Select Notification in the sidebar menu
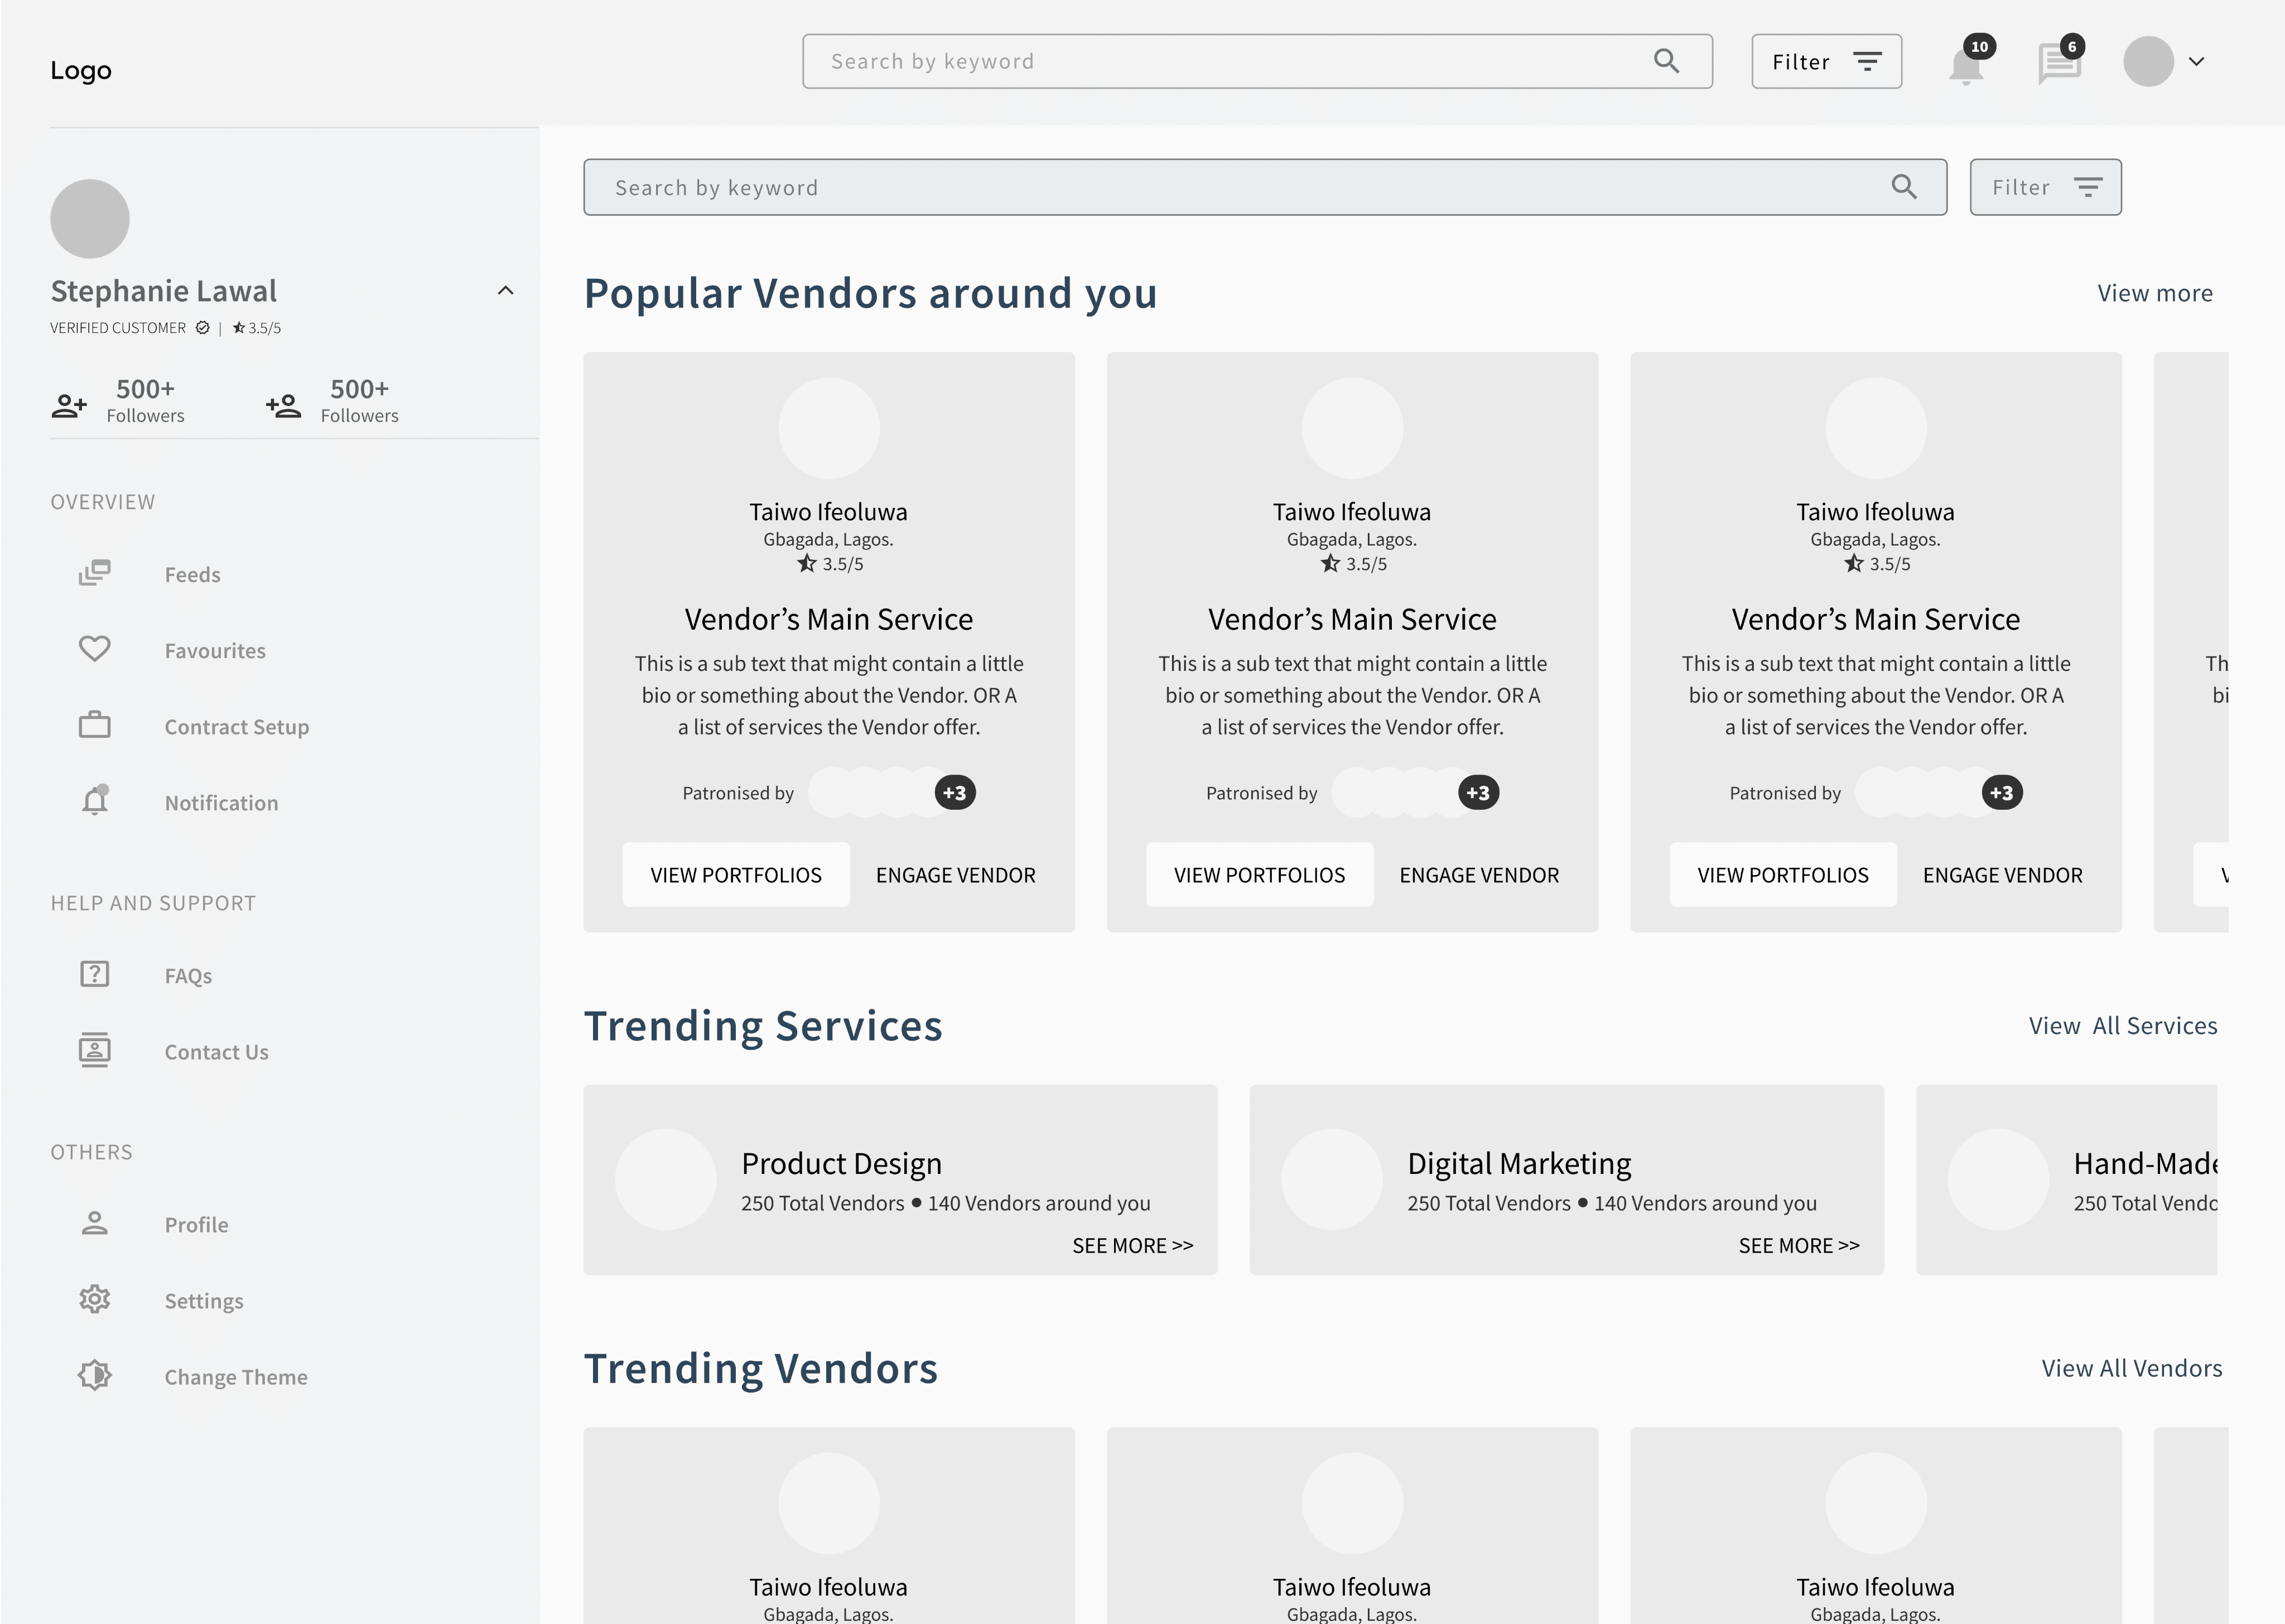The width and height of the screenshot is (2285, 1624). click(x=221, y=803)
